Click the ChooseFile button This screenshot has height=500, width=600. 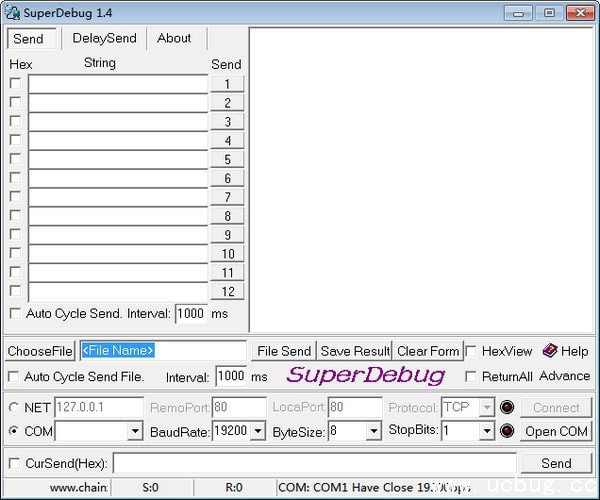40,351
